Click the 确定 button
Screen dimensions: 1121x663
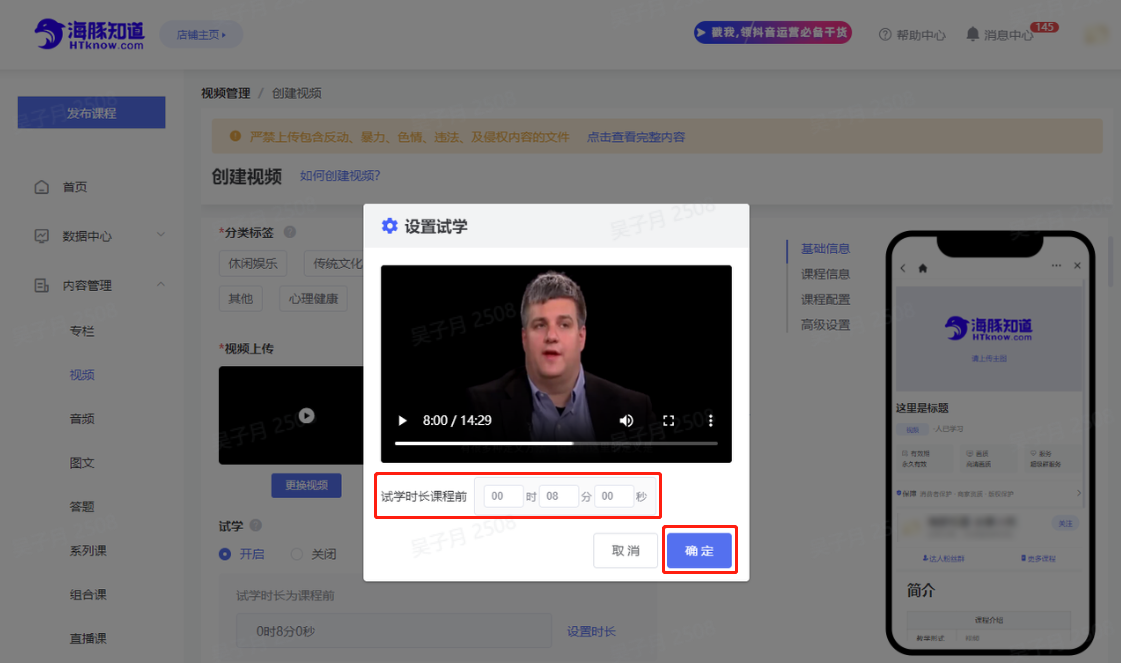(x=699, y=551)
